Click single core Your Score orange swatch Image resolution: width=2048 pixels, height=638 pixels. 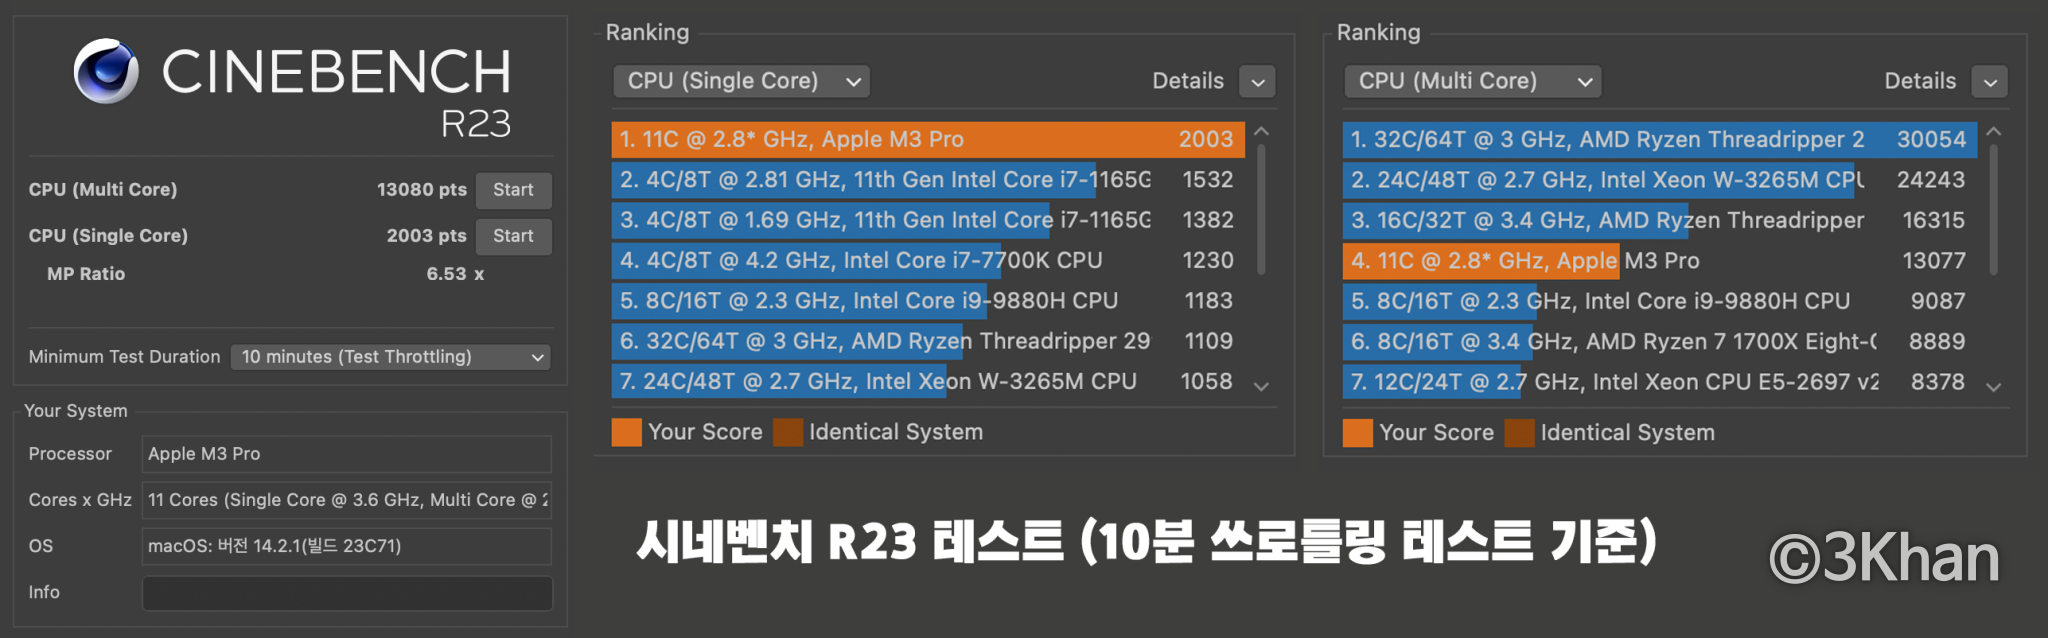tap(627, 432)
